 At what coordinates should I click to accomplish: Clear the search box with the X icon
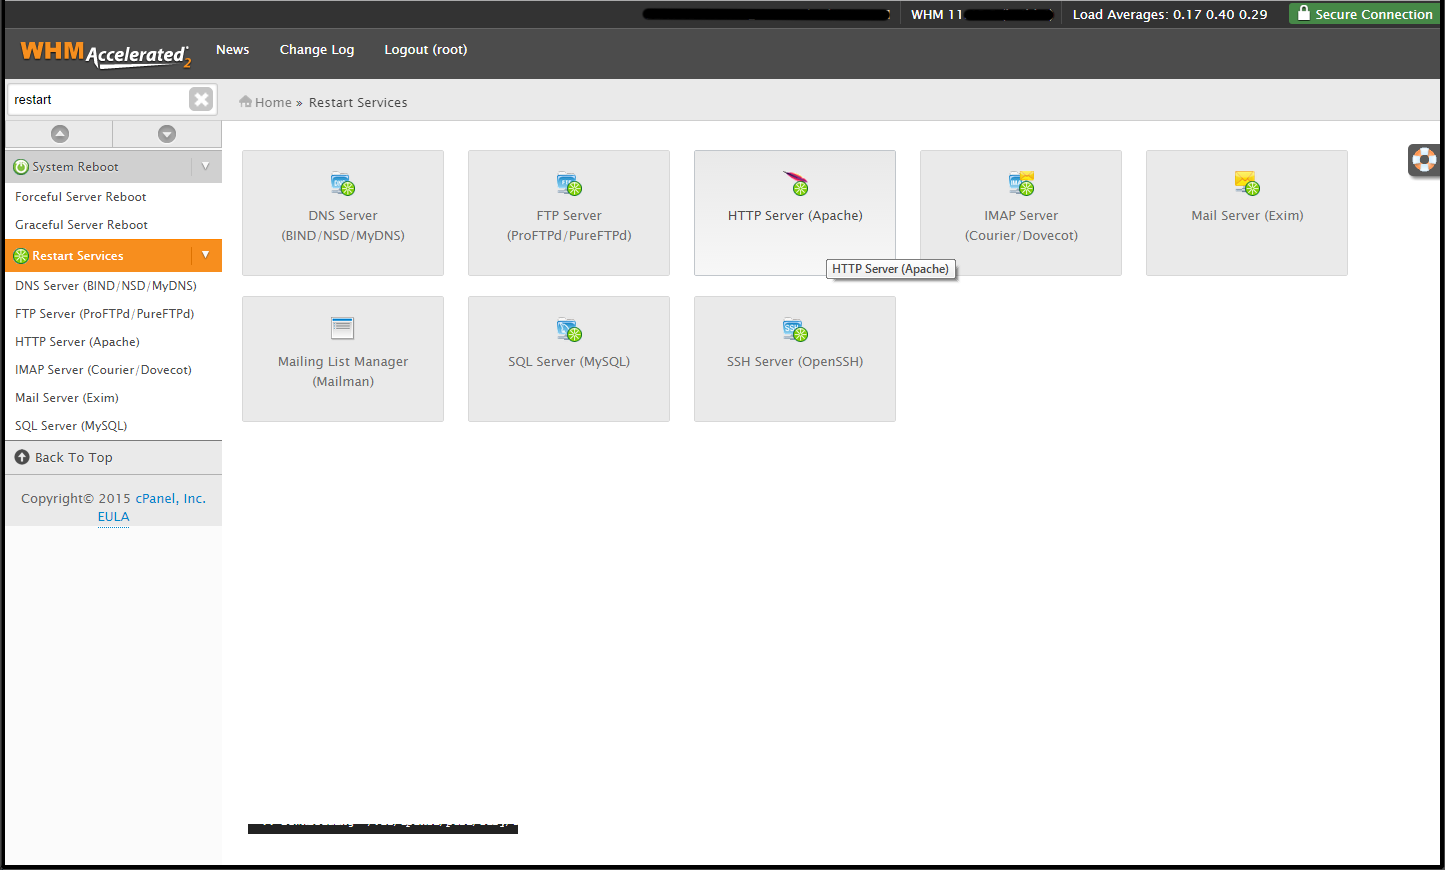coord(201,99)
